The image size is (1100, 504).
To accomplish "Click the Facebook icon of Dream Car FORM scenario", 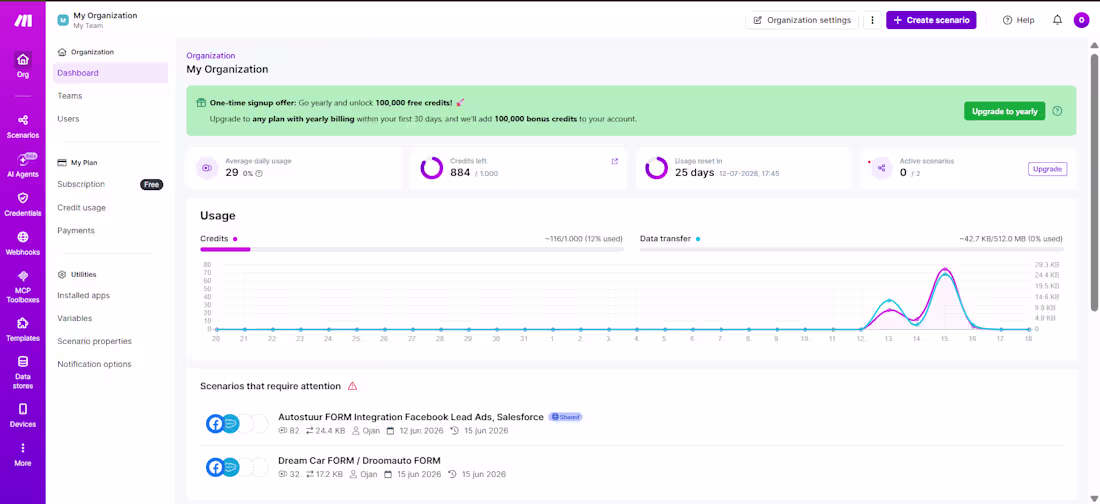I will point(215,467).
